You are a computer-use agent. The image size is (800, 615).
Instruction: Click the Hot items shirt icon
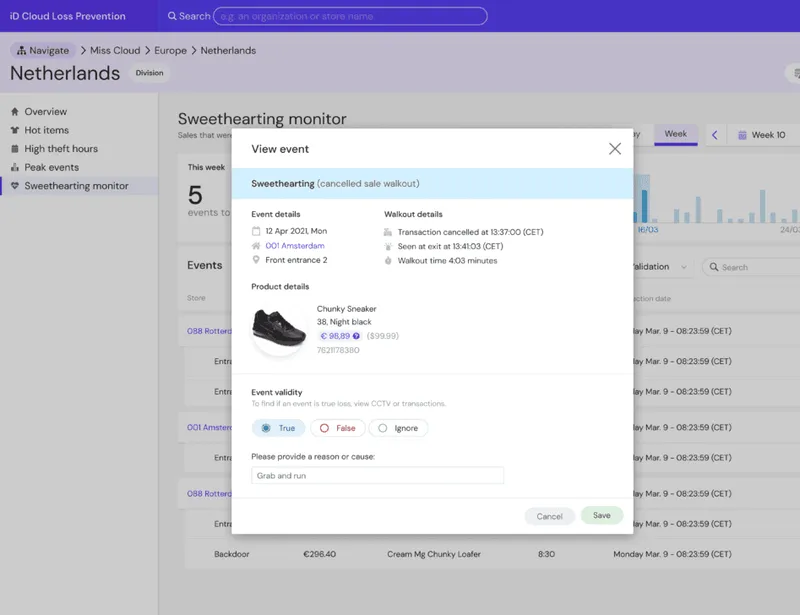pos(15,130)
